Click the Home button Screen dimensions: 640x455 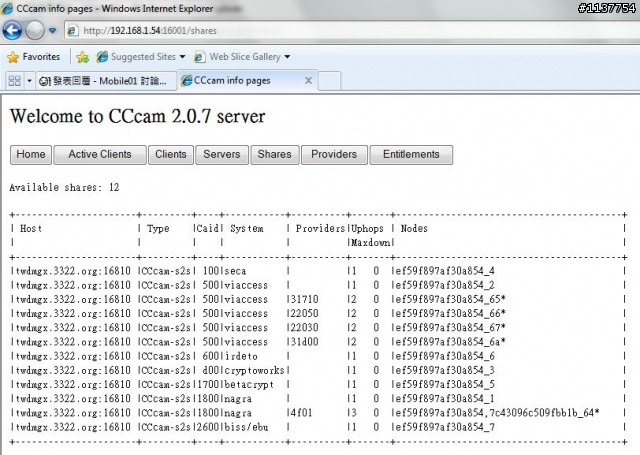coord(31,155)
